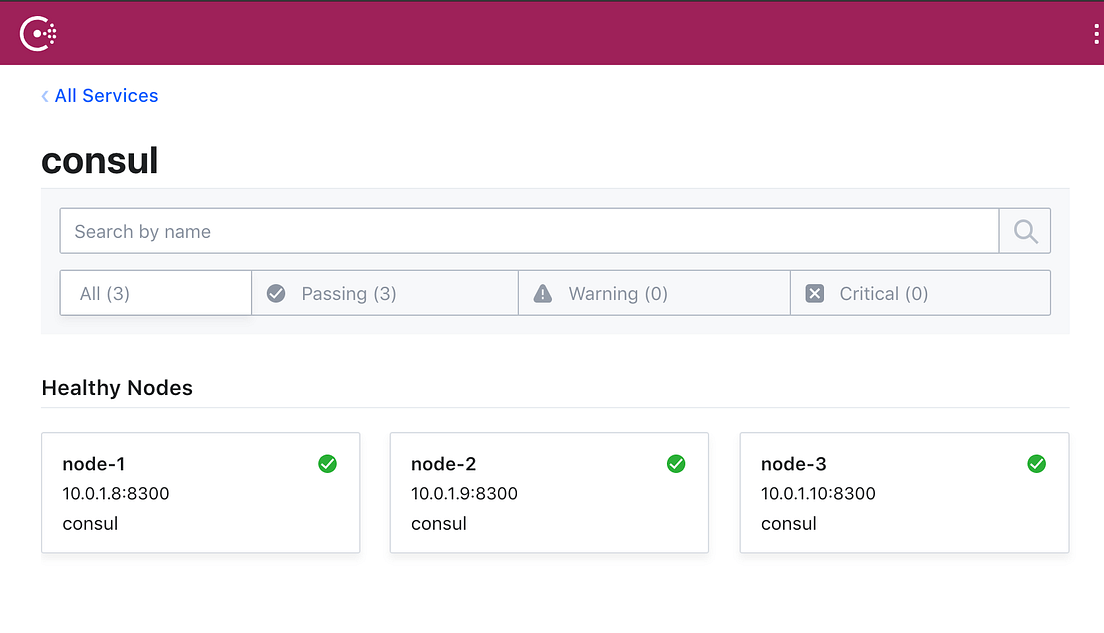Click the Warning triangle icon
1104x633 pixels.
click(x=543, y=294)
